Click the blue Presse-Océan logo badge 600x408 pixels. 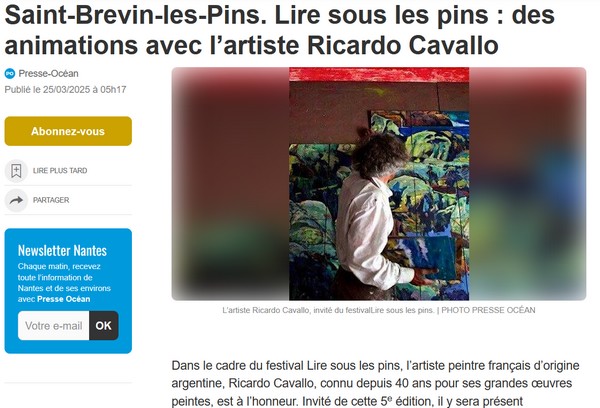pyautogui.click(x=10, y=73)
